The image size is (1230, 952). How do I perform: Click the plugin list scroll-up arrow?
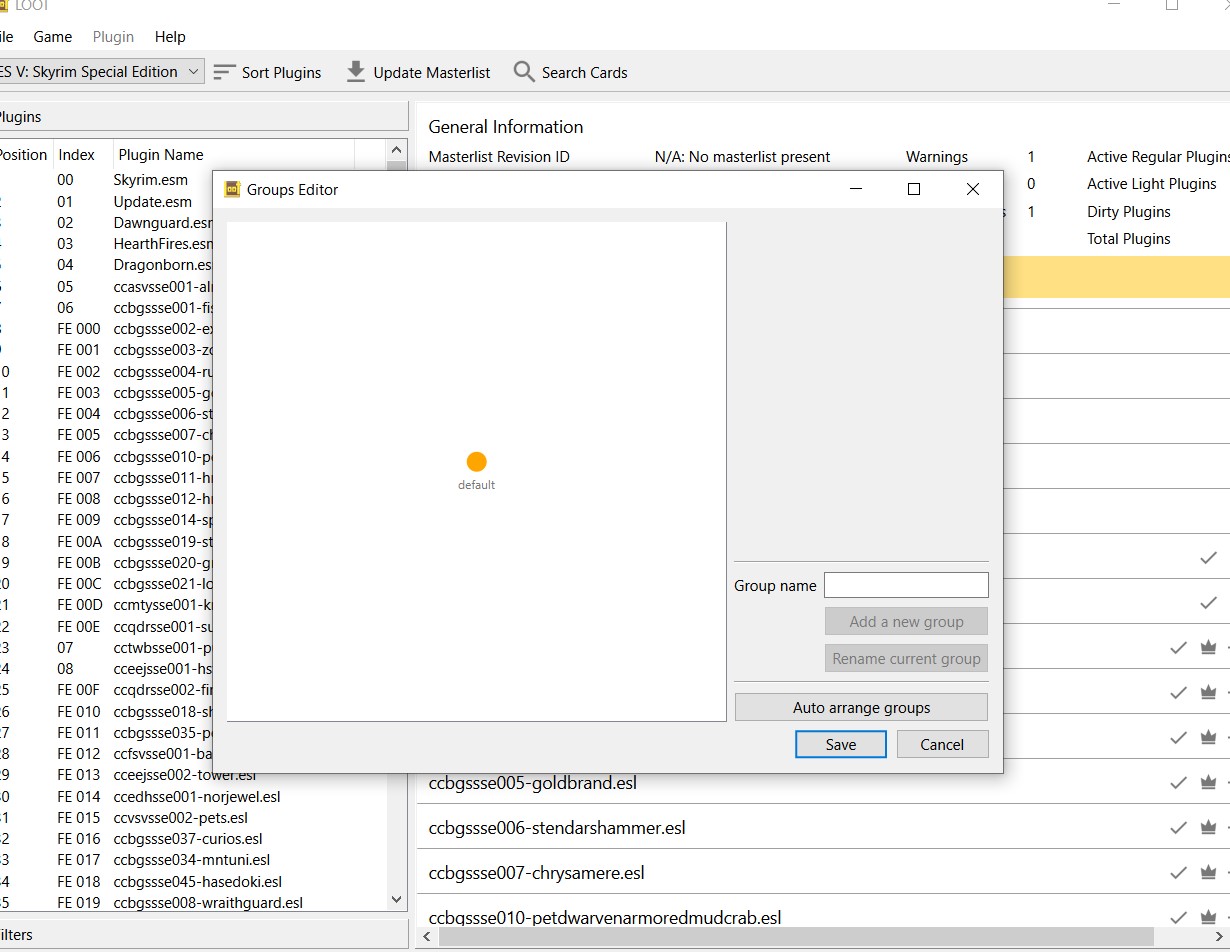[396, 150]
